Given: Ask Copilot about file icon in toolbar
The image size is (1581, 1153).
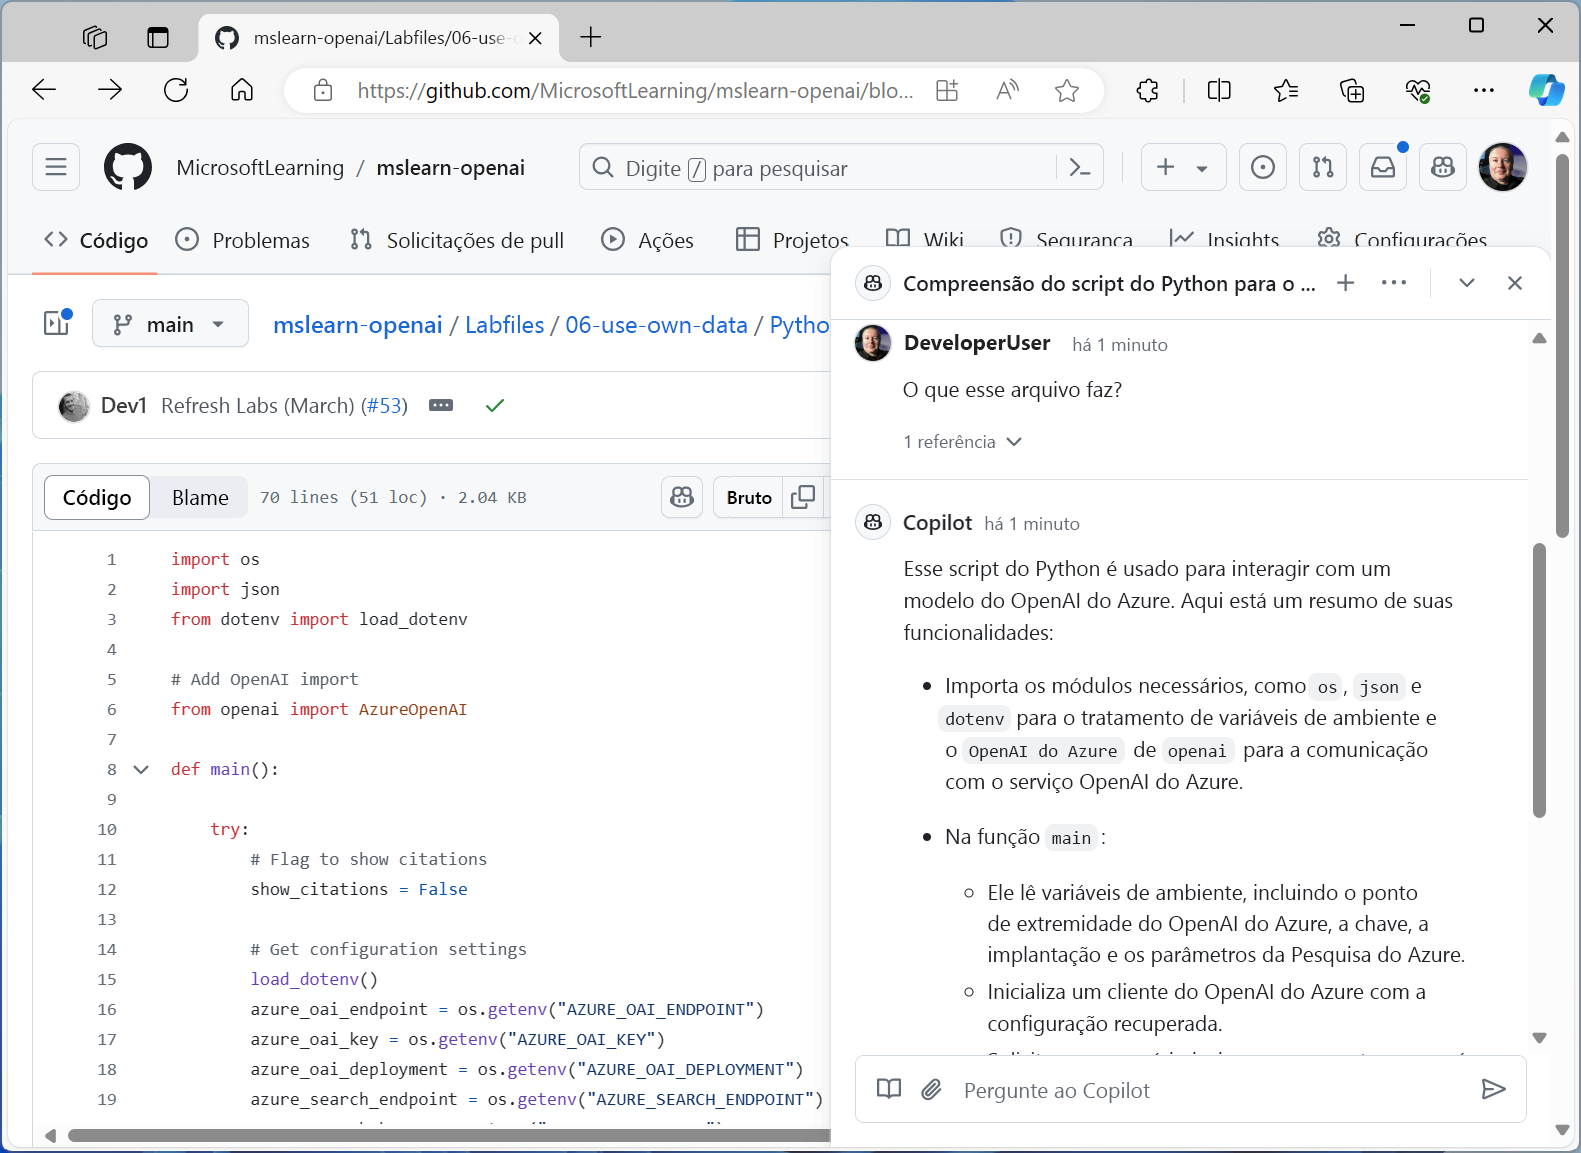Looking at the screenshot, I should pos(682,497).
